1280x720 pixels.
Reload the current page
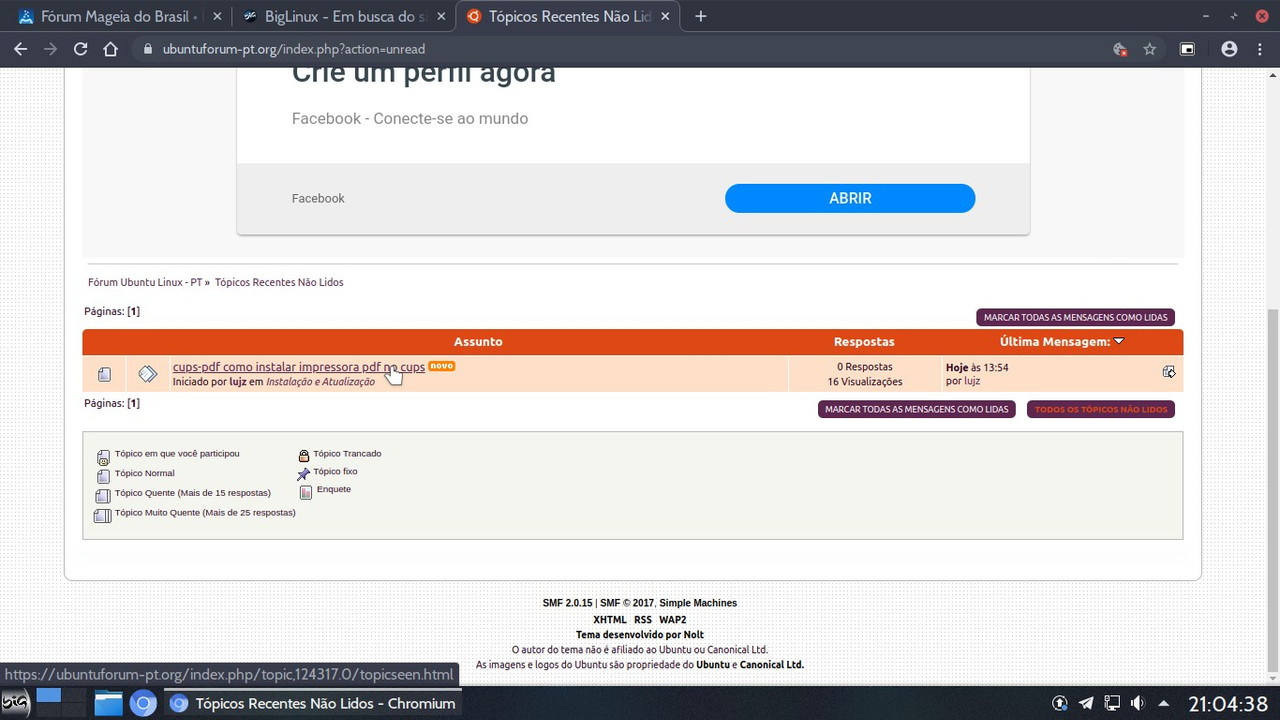coord(81,49)
